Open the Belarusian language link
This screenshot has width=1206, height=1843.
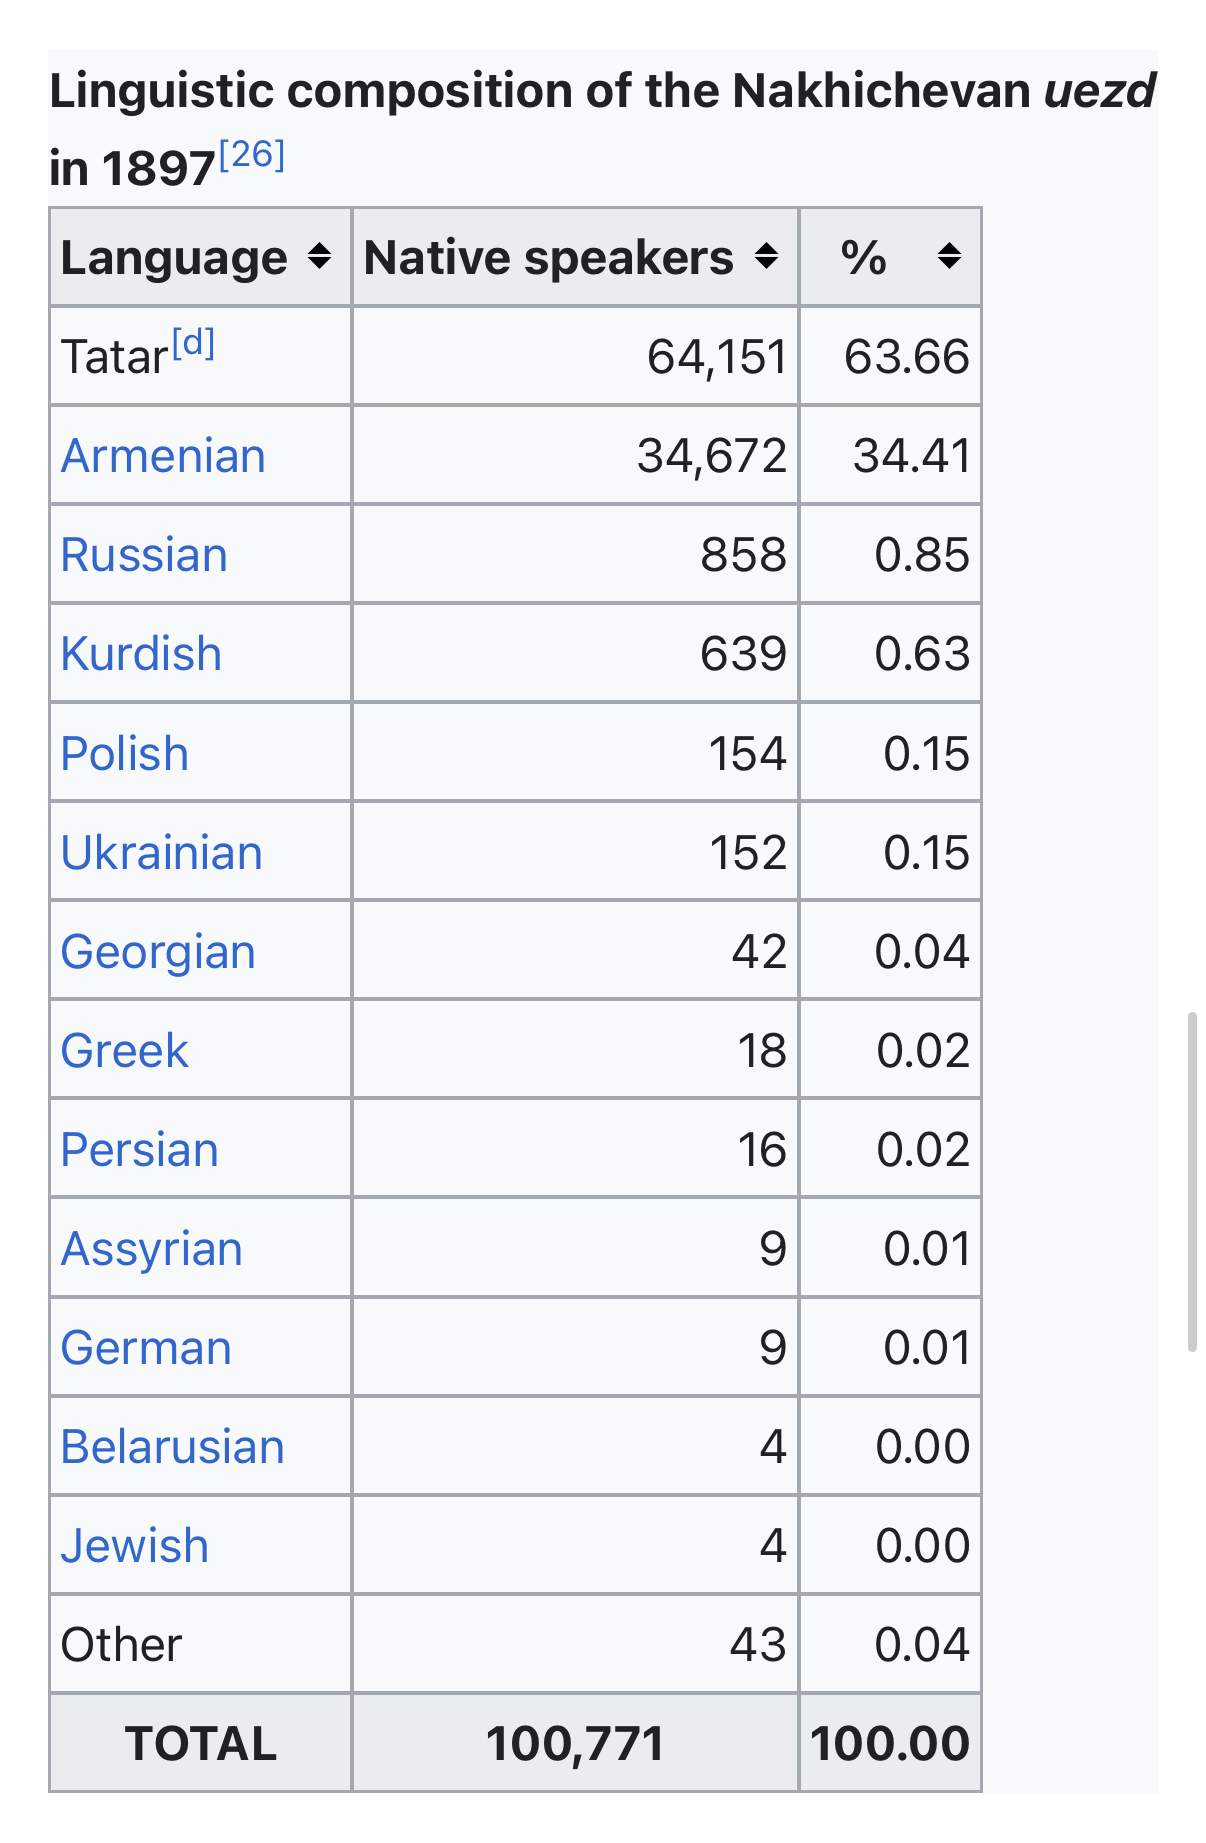(173, 1447)
